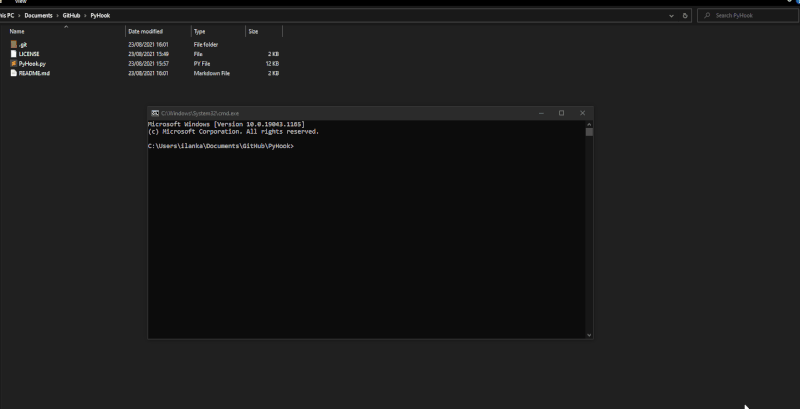Sort files by Name column

click(x=17, y=31)
